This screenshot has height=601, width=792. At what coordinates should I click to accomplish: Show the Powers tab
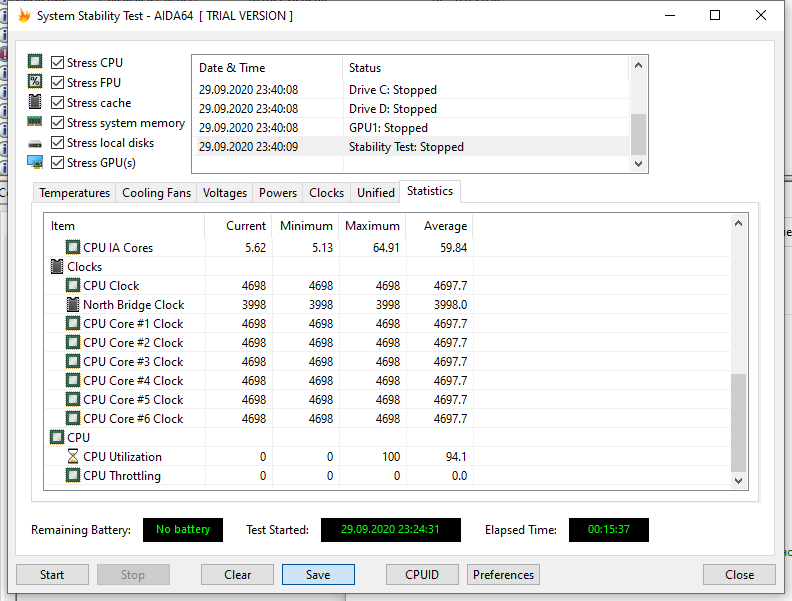(x=278, y=193)
